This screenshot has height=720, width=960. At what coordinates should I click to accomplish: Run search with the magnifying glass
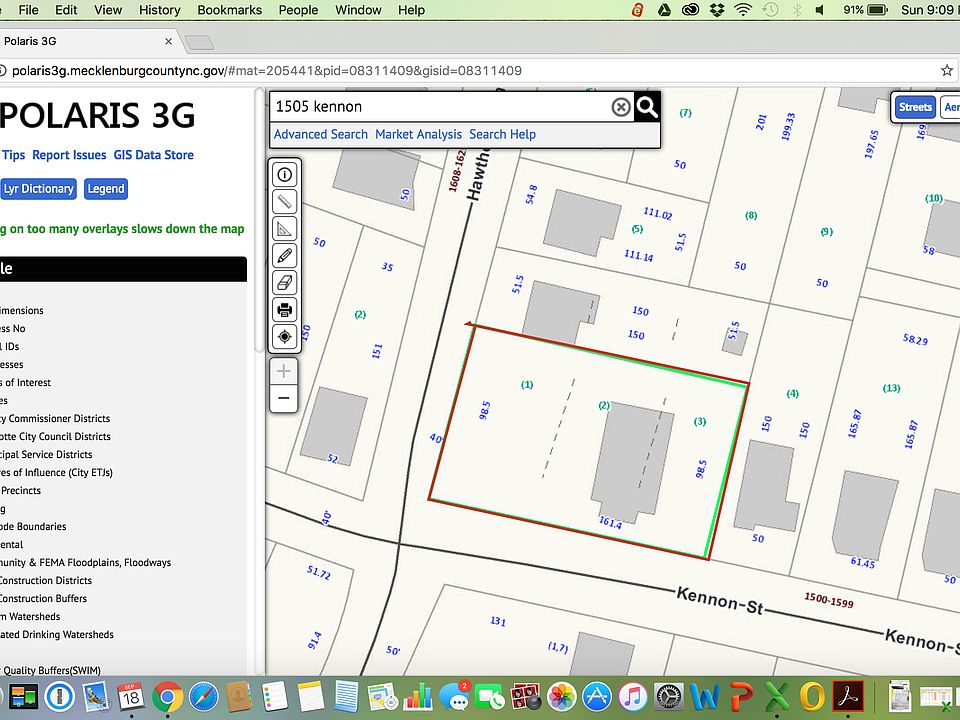647,107
